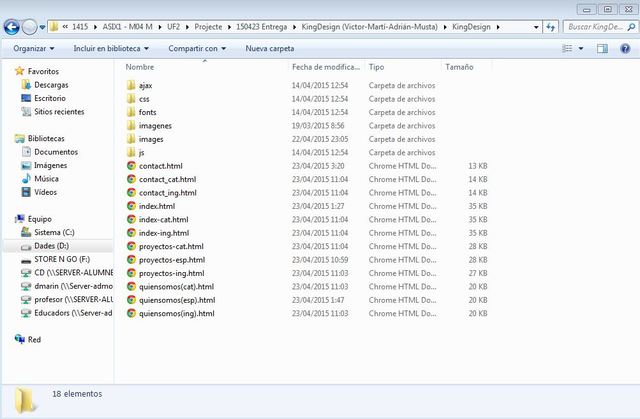
Task: Select the file name proyectos-cat.html
Action: pos(171,246)
